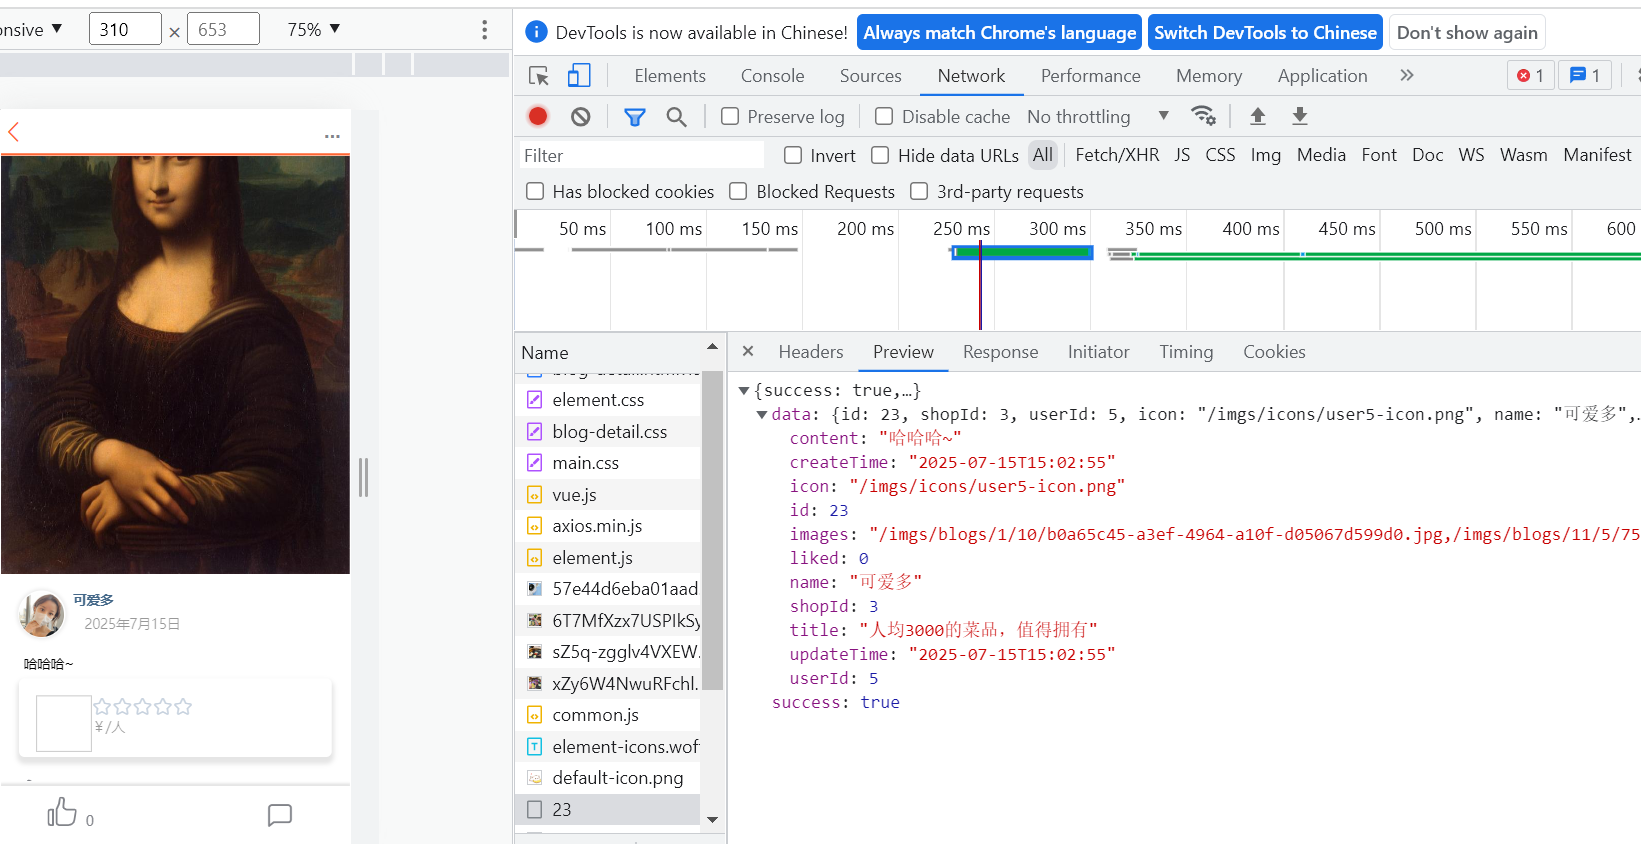This screenshot has height=844, width=1641.
Task: Open the Application tab
Action: tap(1322, 75)
